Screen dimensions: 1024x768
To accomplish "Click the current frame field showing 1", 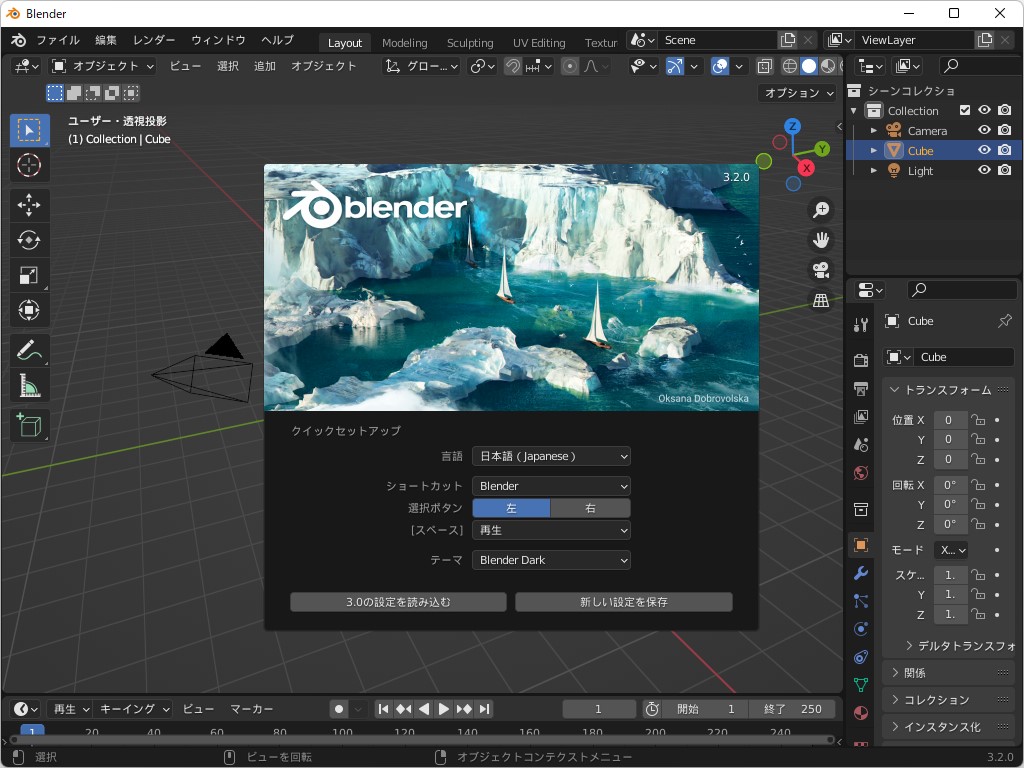I will tap(599, 708).
